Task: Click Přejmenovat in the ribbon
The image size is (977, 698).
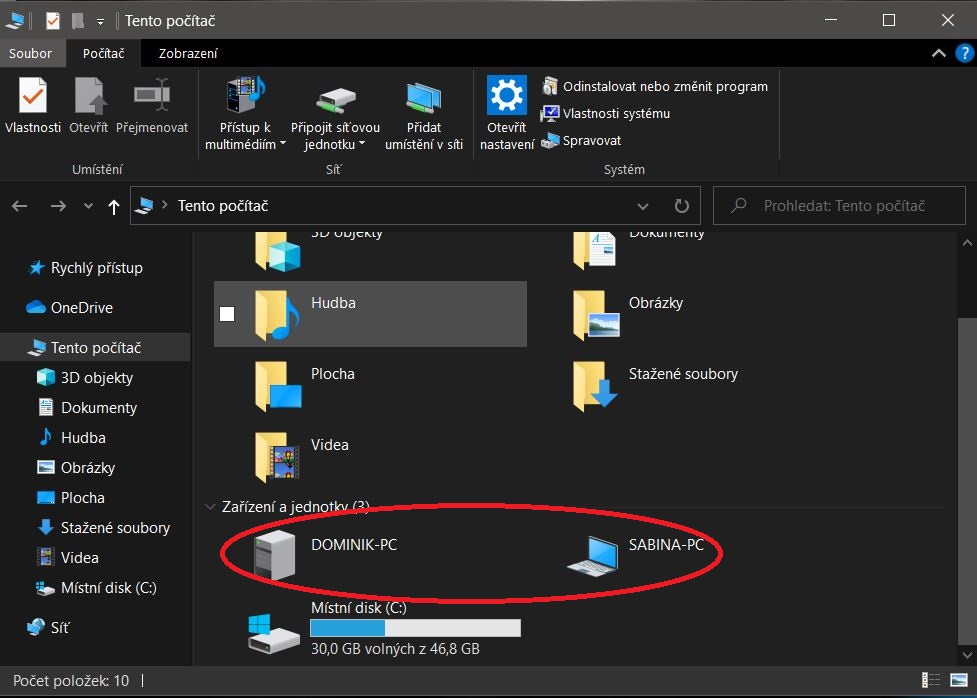Action: (152, 105)
